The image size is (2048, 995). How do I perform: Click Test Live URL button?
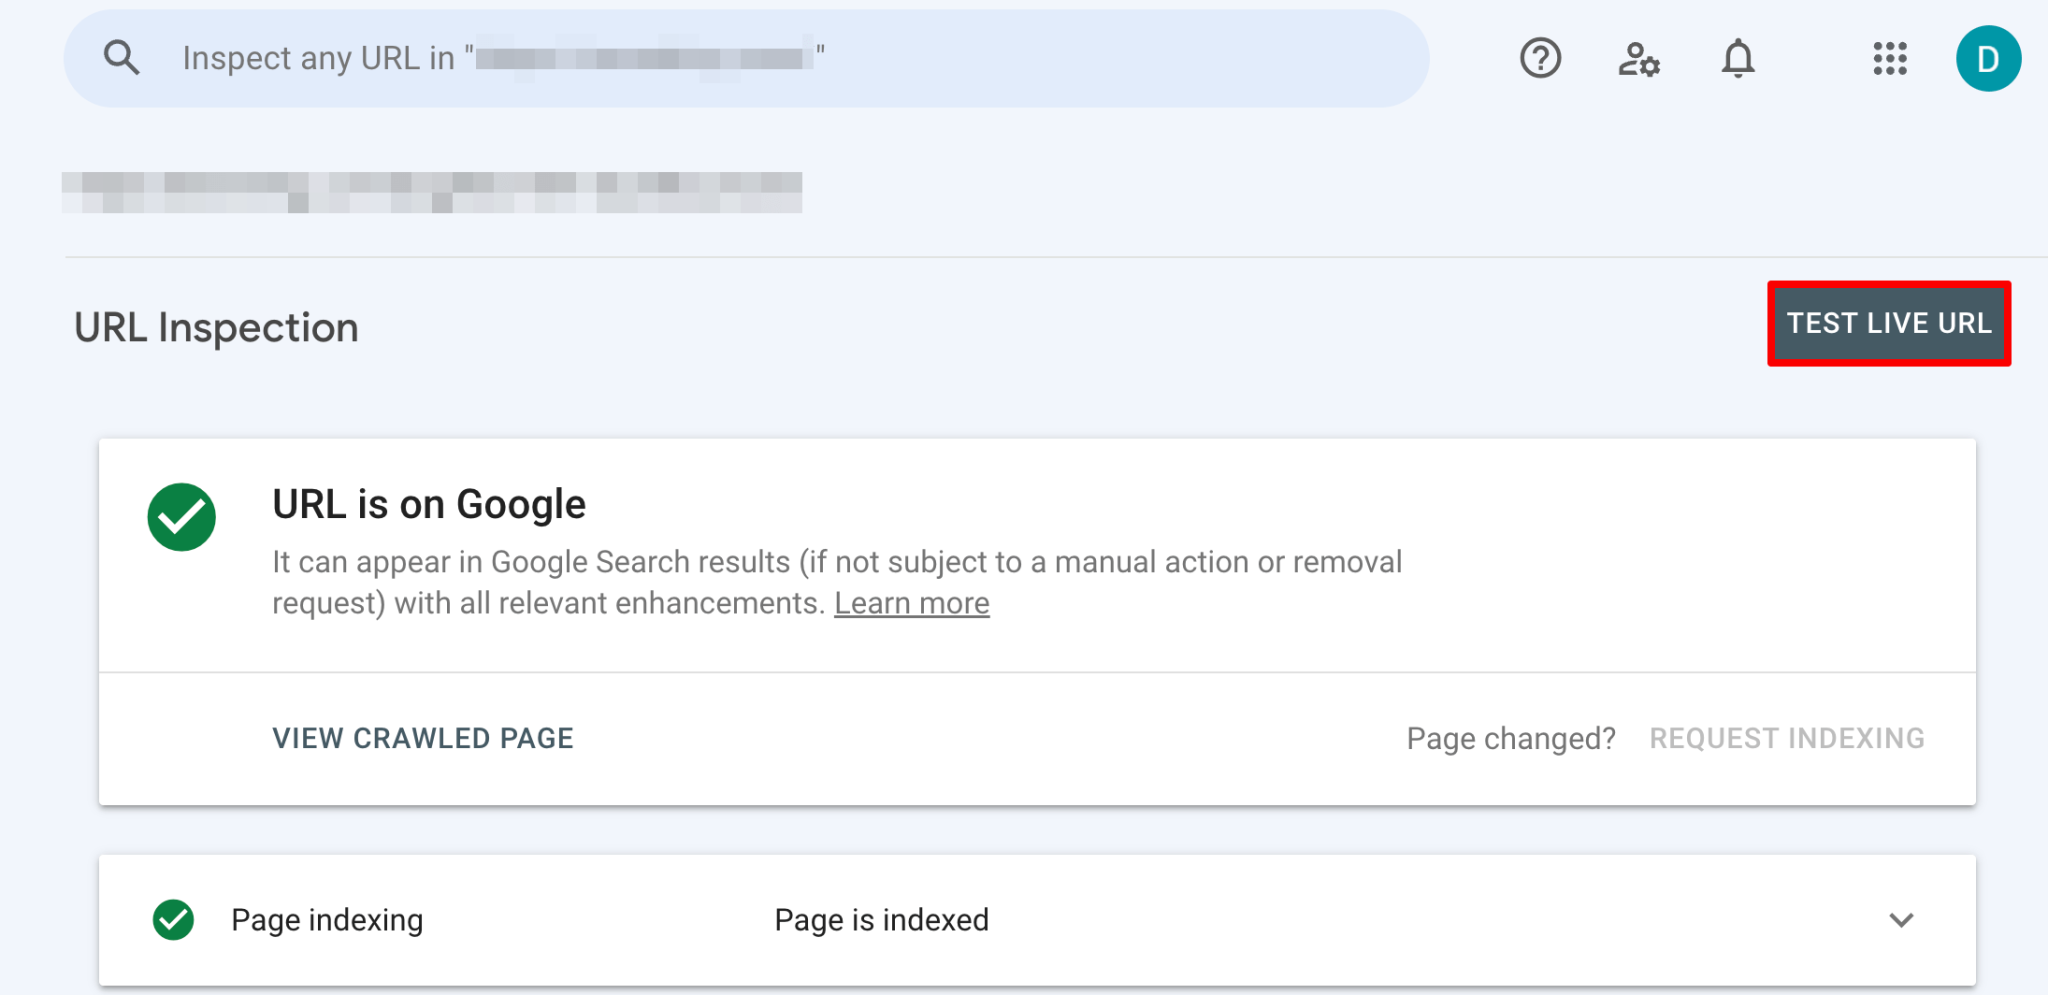pyautogui.click(x=1889, y=324)
